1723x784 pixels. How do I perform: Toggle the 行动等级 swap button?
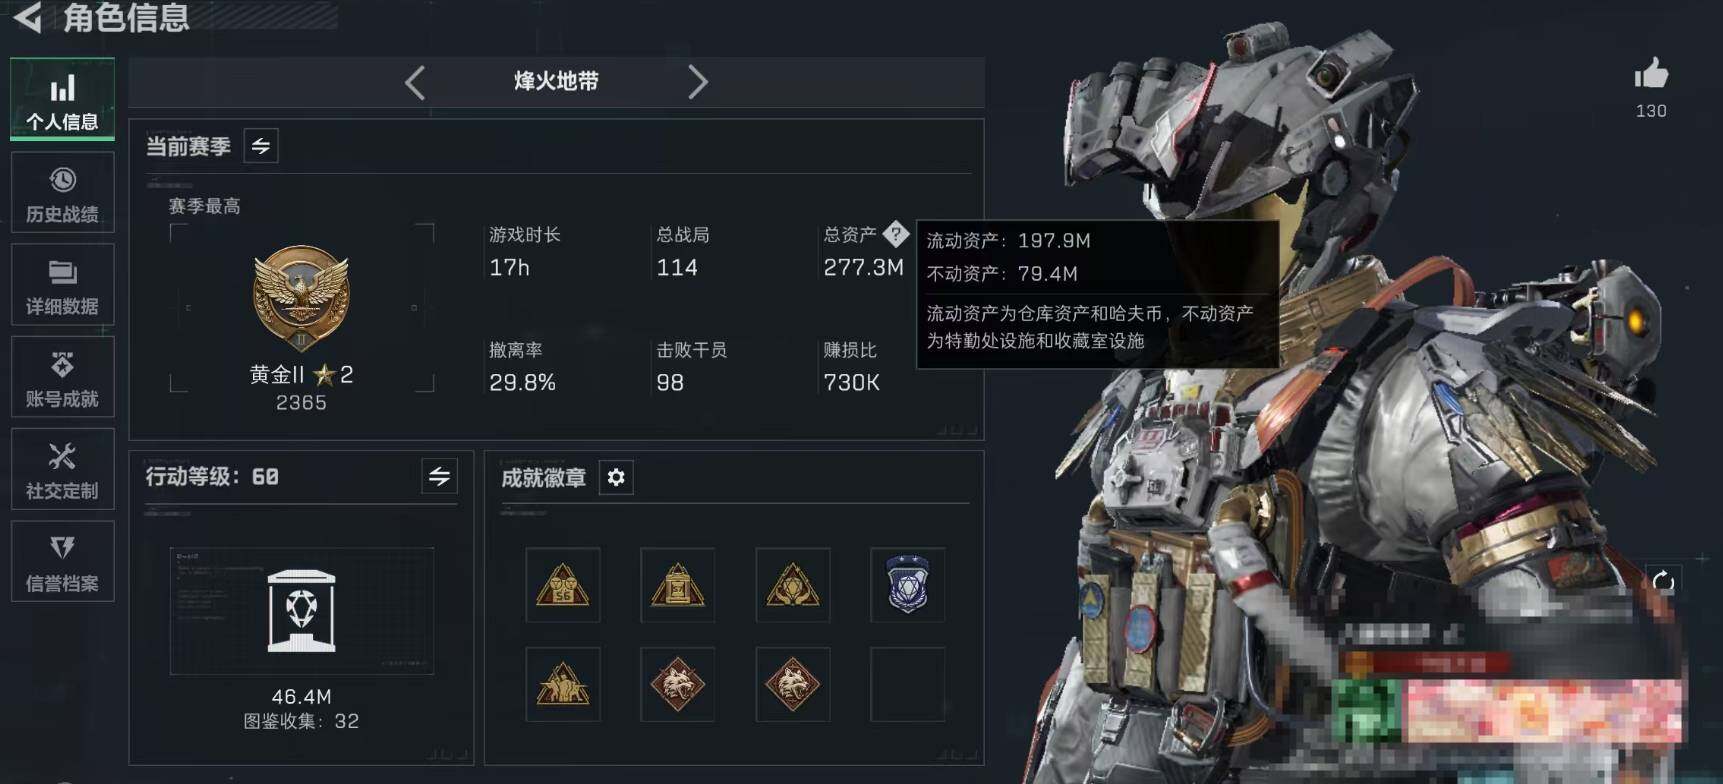pos(439,476)
